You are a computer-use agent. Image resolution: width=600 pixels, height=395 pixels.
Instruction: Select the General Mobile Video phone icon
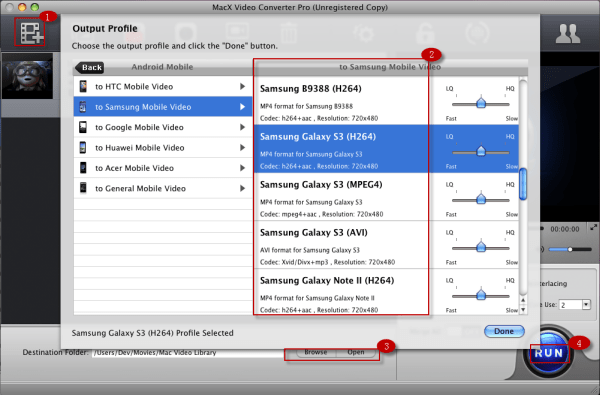point(83,188)
